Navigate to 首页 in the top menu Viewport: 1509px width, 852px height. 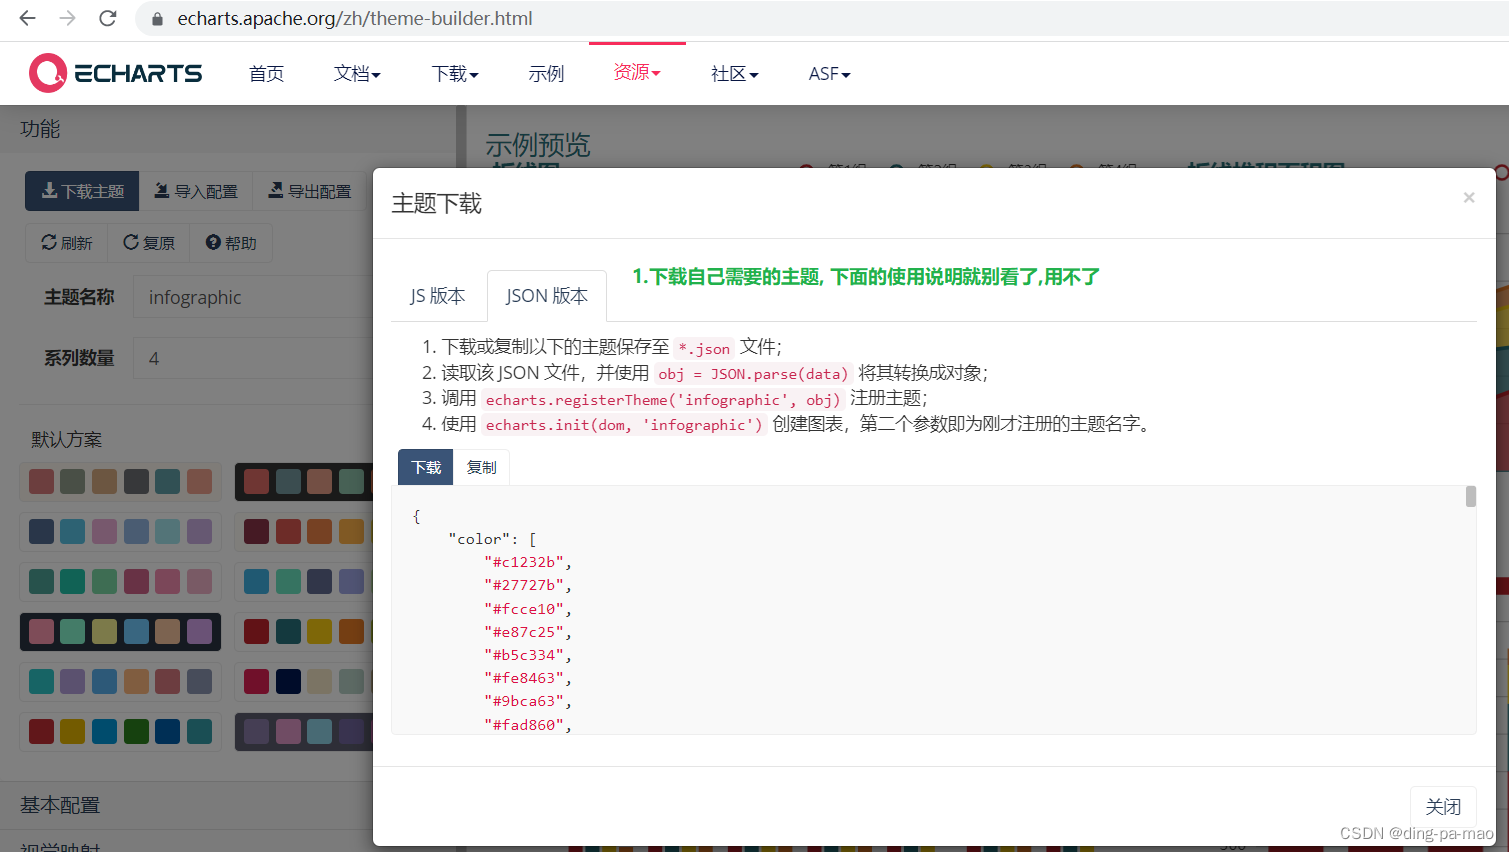pos(265,72)
